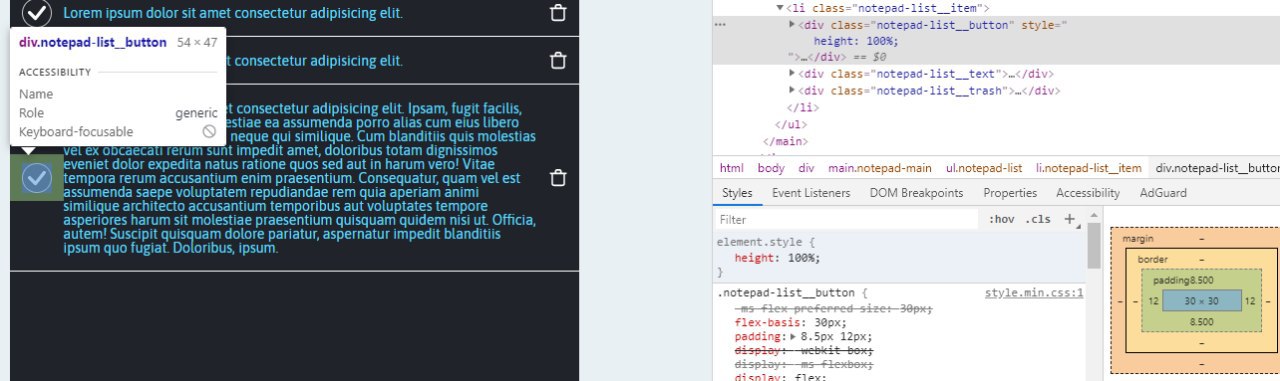The image size is (1280, 381).
Task: Expand the padding shorthand triangle
Action: [x=794, y=338]
